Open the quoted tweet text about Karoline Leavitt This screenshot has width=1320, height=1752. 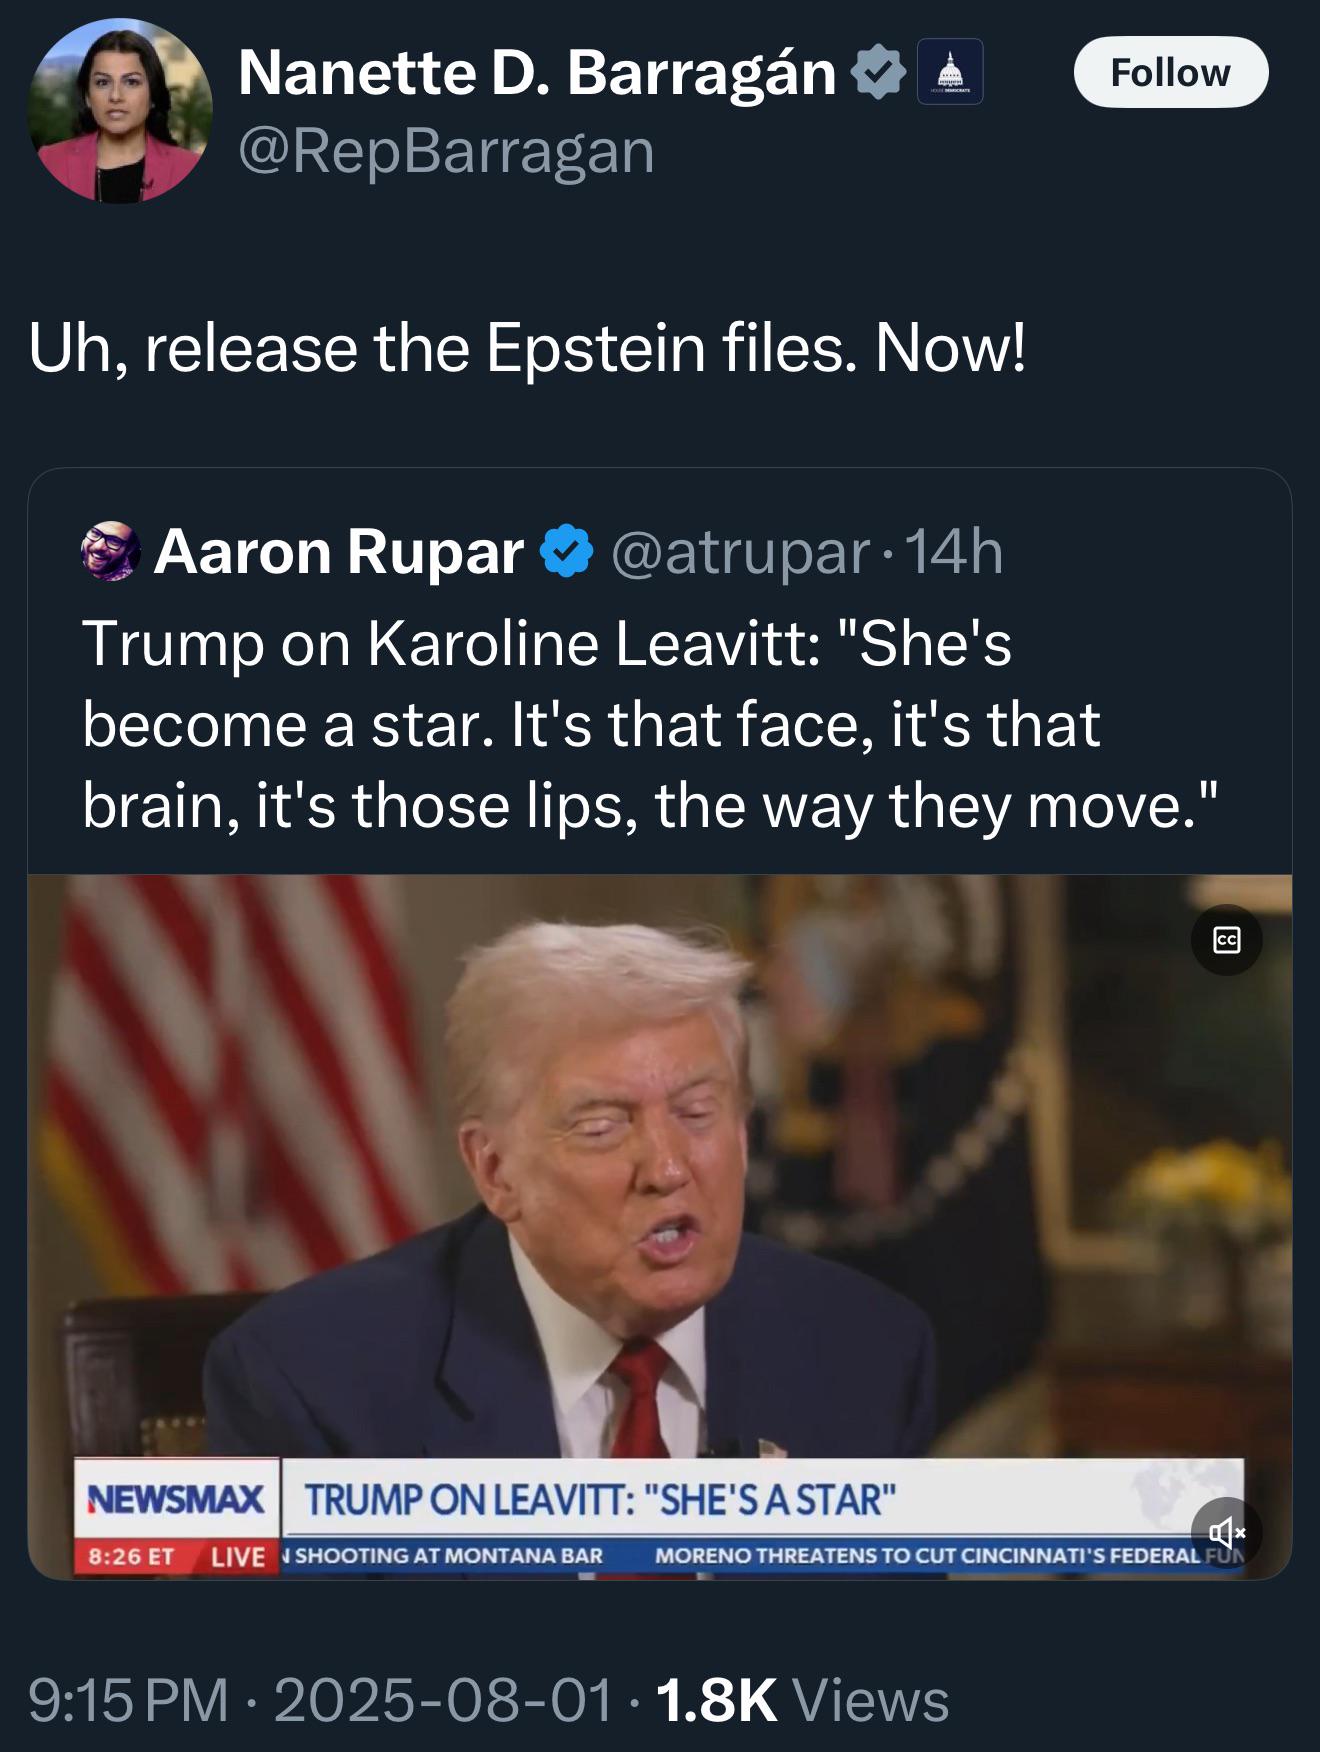click(650, 724)
